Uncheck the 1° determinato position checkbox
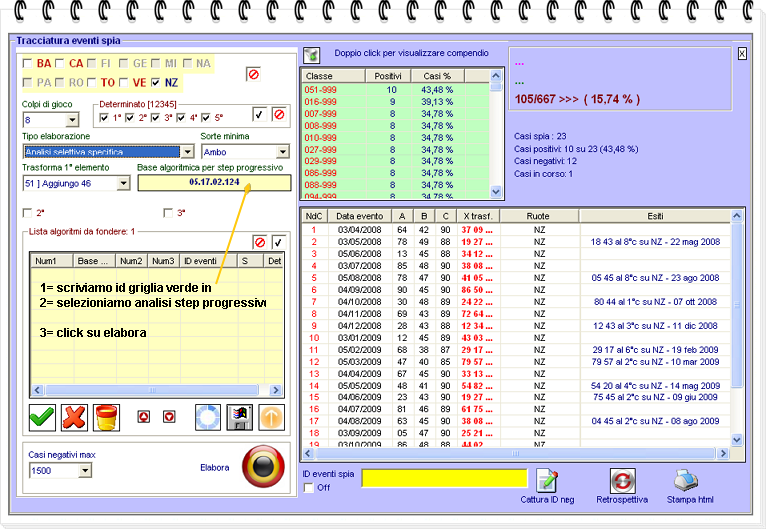The image size is (766, 529). click(104, 118)
